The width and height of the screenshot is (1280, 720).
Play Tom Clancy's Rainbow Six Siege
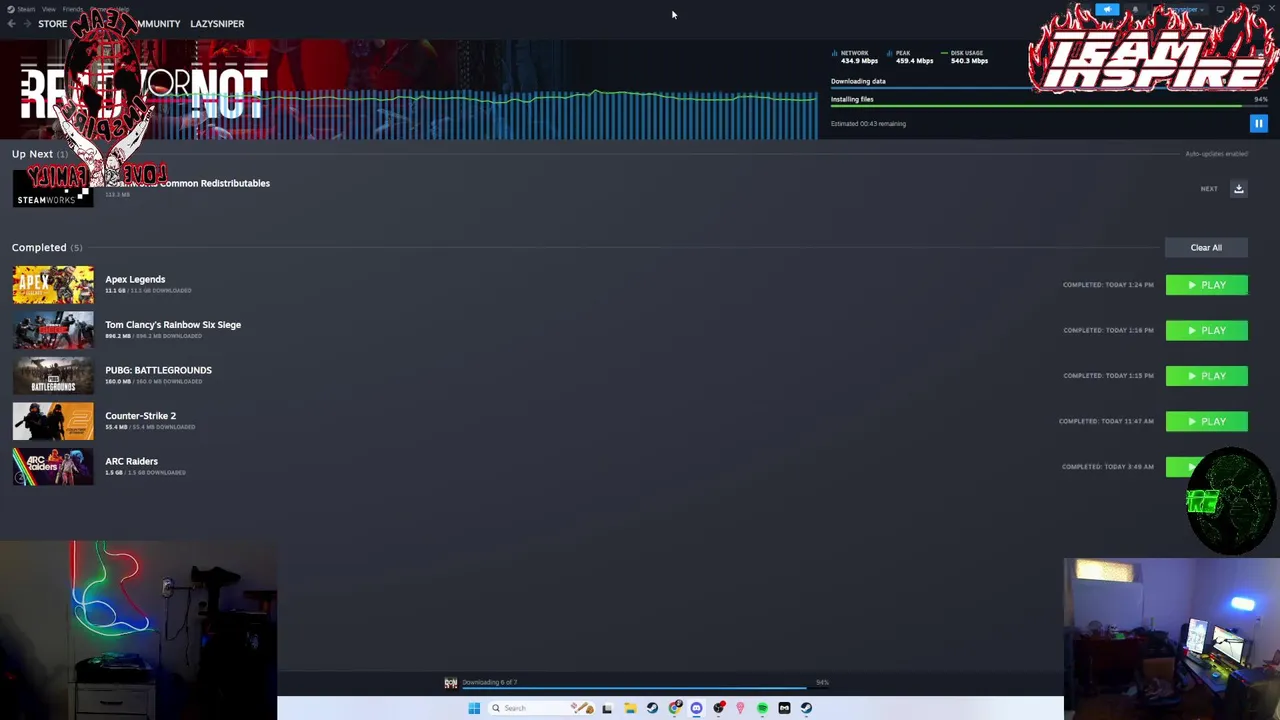point(1206,331)
